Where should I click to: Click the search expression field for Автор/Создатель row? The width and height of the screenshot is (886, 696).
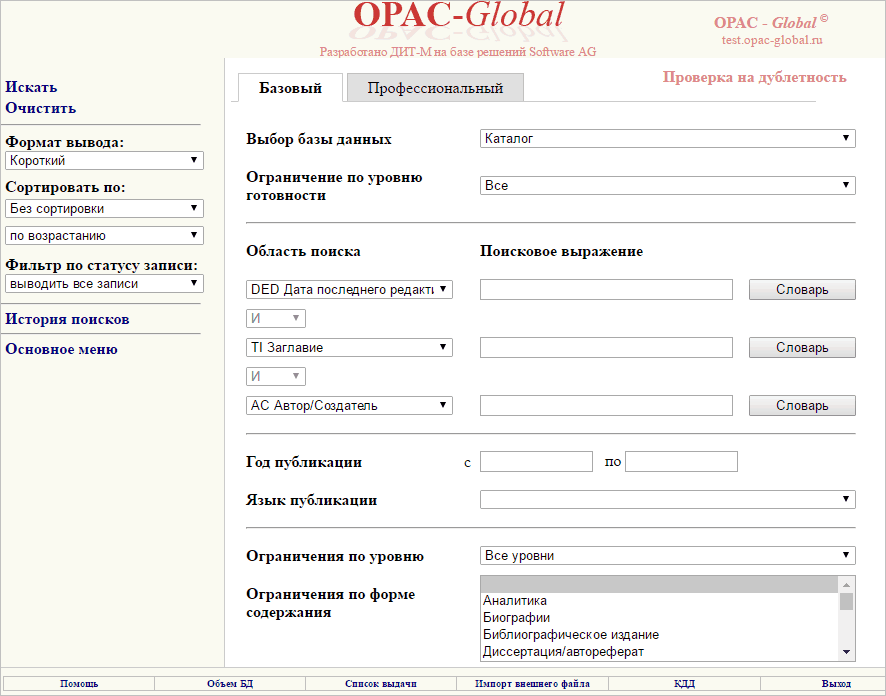(x=606, y=406)
